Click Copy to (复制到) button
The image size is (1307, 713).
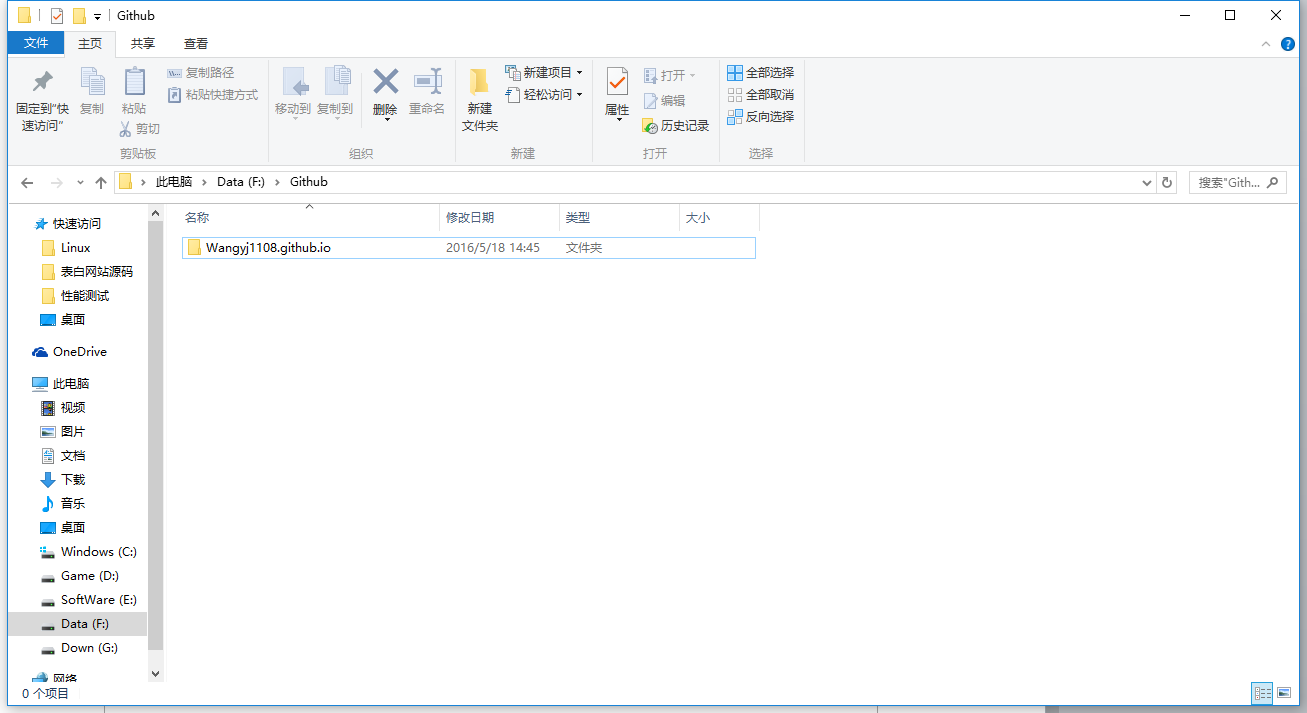coord(335,92)
